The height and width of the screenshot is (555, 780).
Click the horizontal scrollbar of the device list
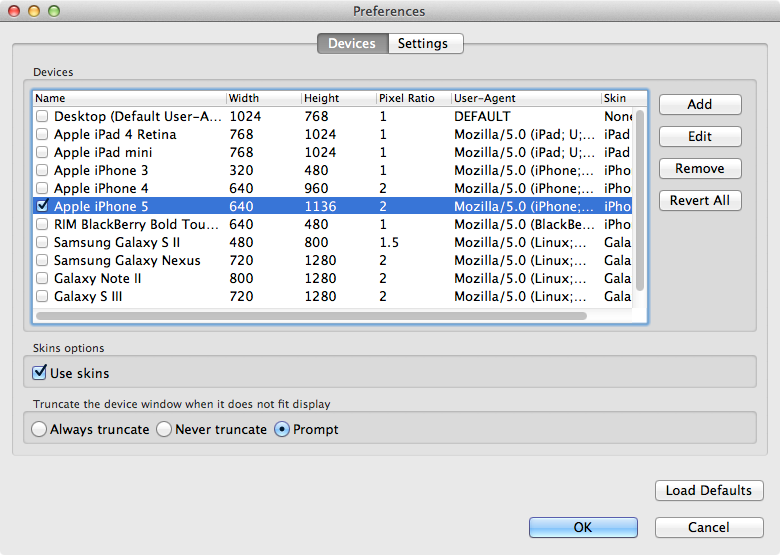(x=311, y=316)
